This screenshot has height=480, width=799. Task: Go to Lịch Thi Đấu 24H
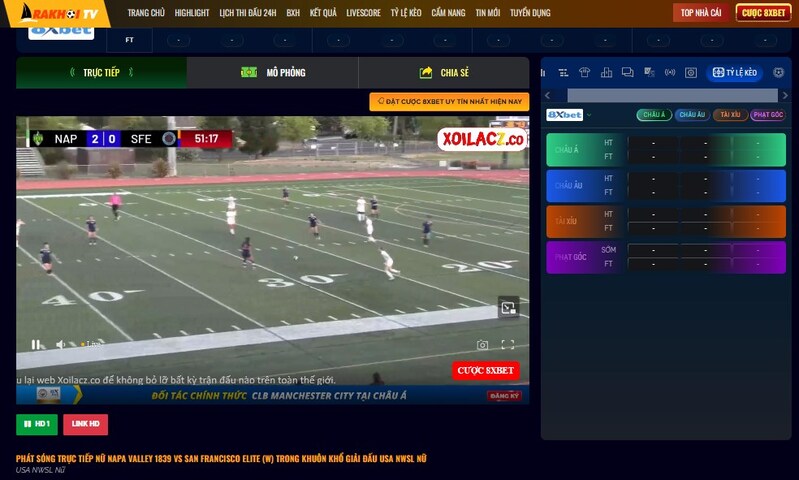pos(248,13)
